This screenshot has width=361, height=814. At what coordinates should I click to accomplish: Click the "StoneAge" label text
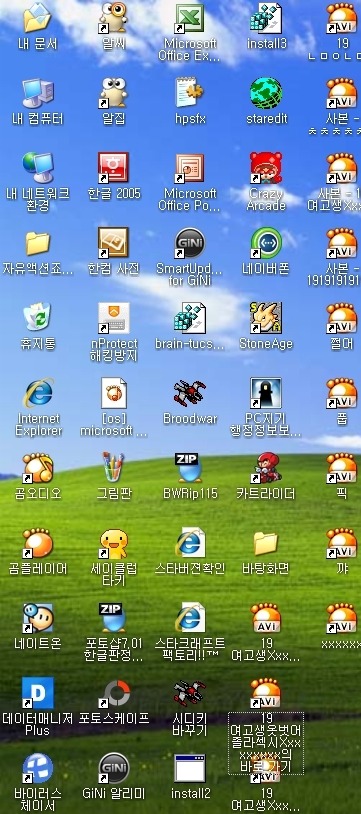266,344
